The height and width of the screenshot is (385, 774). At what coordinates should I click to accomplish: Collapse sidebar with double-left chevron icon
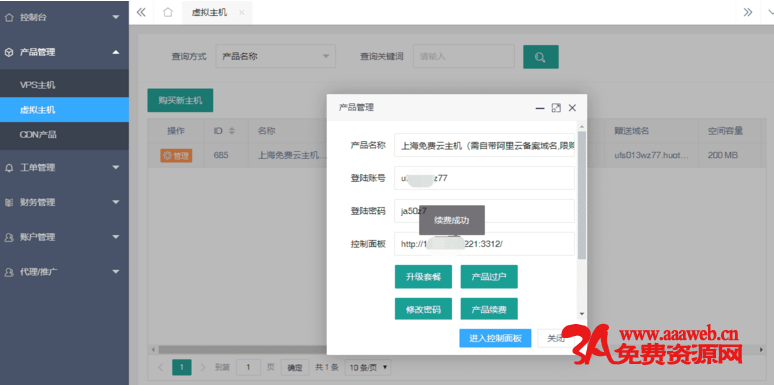point(141,12)
